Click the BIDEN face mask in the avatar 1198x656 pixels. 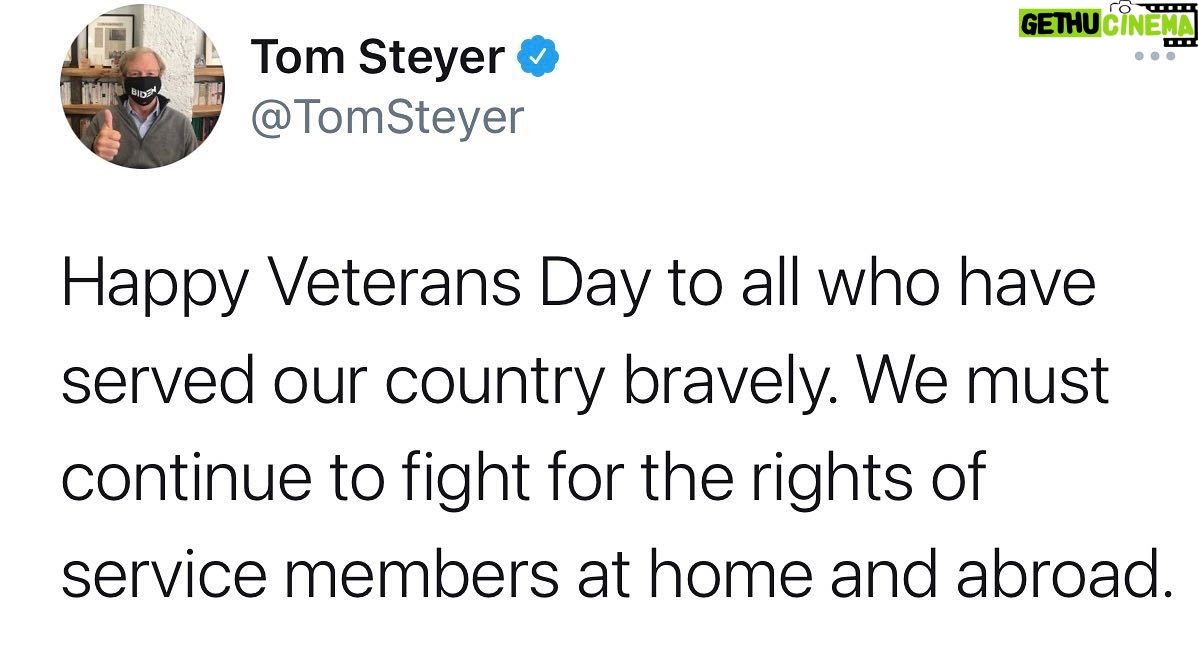click(143, 89)
